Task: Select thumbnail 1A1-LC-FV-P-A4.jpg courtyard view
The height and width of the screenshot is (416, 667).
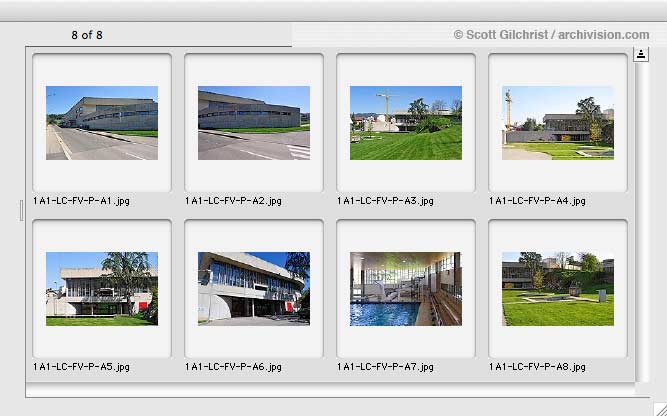Action: click(558, 123)
